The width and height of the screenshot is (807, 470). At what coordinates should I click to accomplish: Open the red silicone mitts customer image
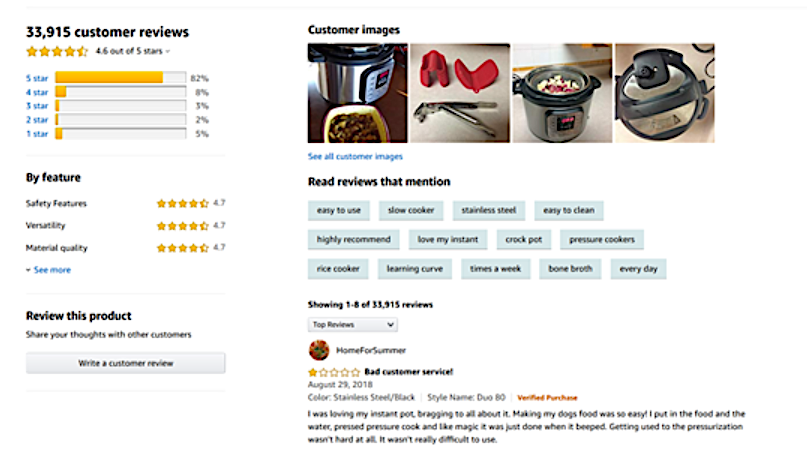tap(460, 93)
